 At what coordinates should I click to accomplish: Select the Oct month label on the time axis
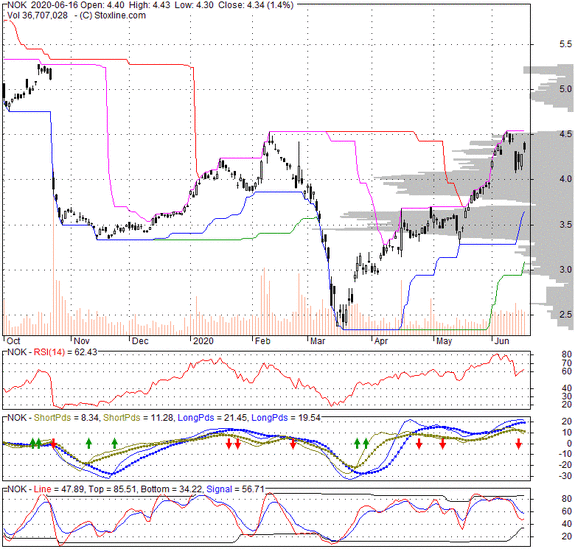coord(14,341)
